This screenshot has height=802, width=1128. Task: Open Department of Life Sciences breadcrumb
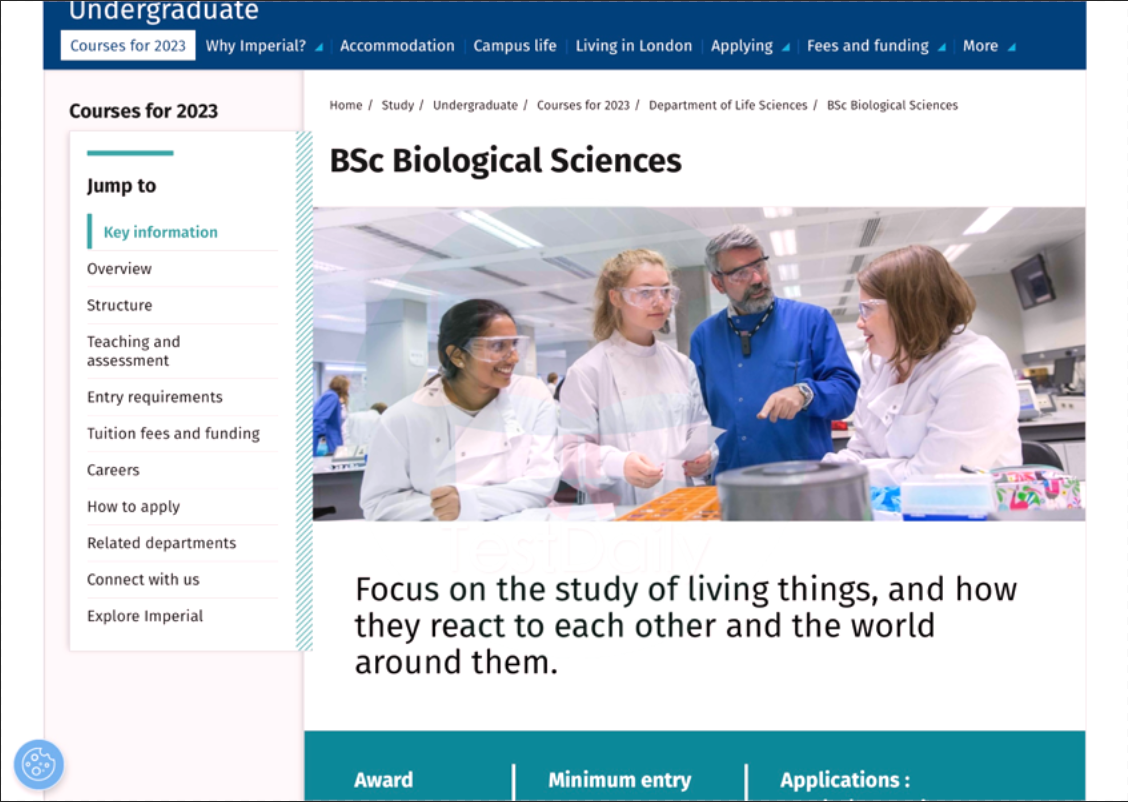coord(728,105)
